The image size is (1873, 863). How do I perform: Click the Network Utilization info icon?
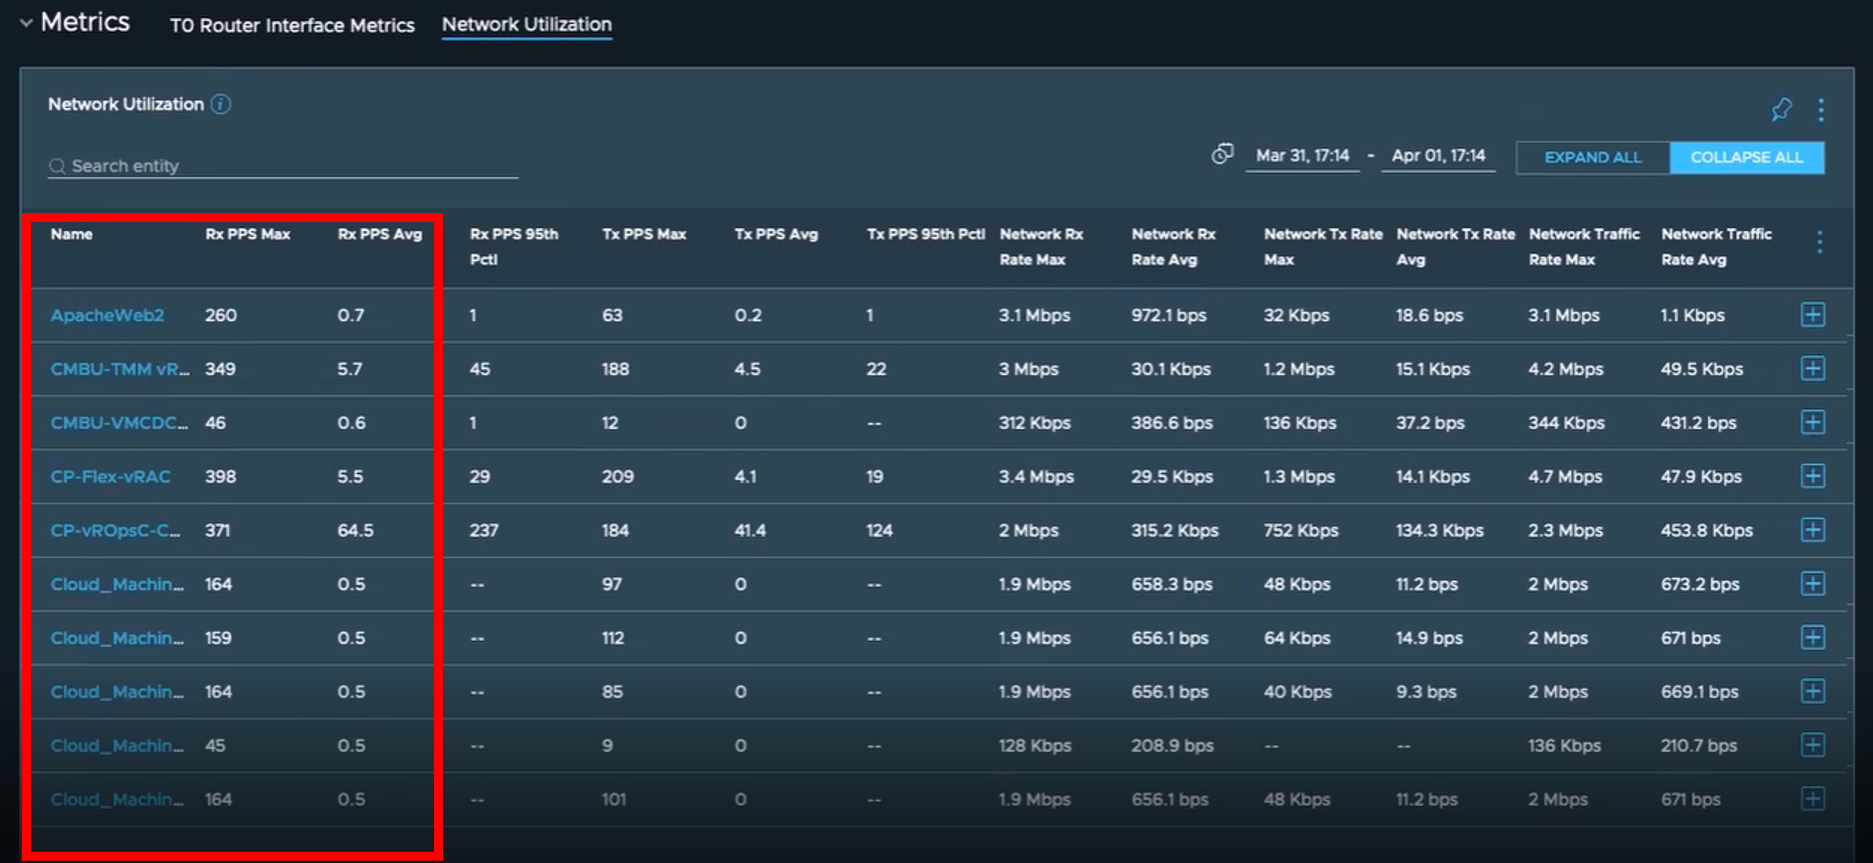tap(221, 104)
